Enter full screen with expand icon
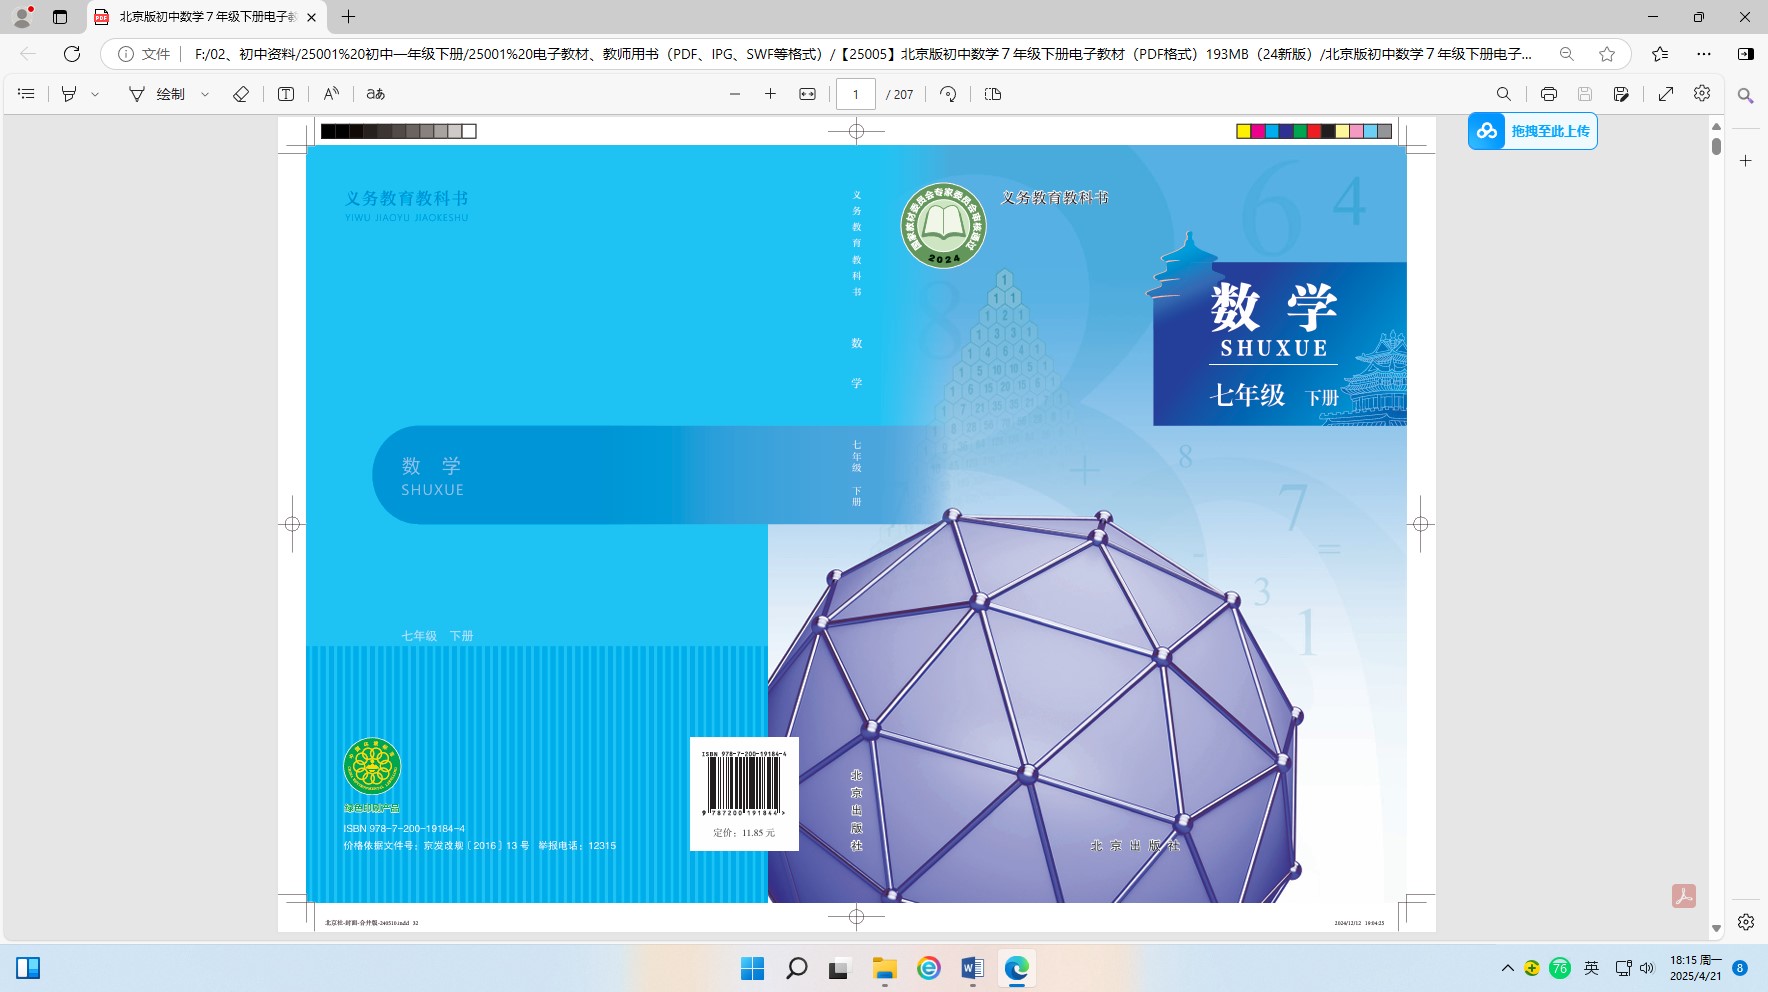Viewport: 1768px width, 992px height. click(x=1666, y=94)
